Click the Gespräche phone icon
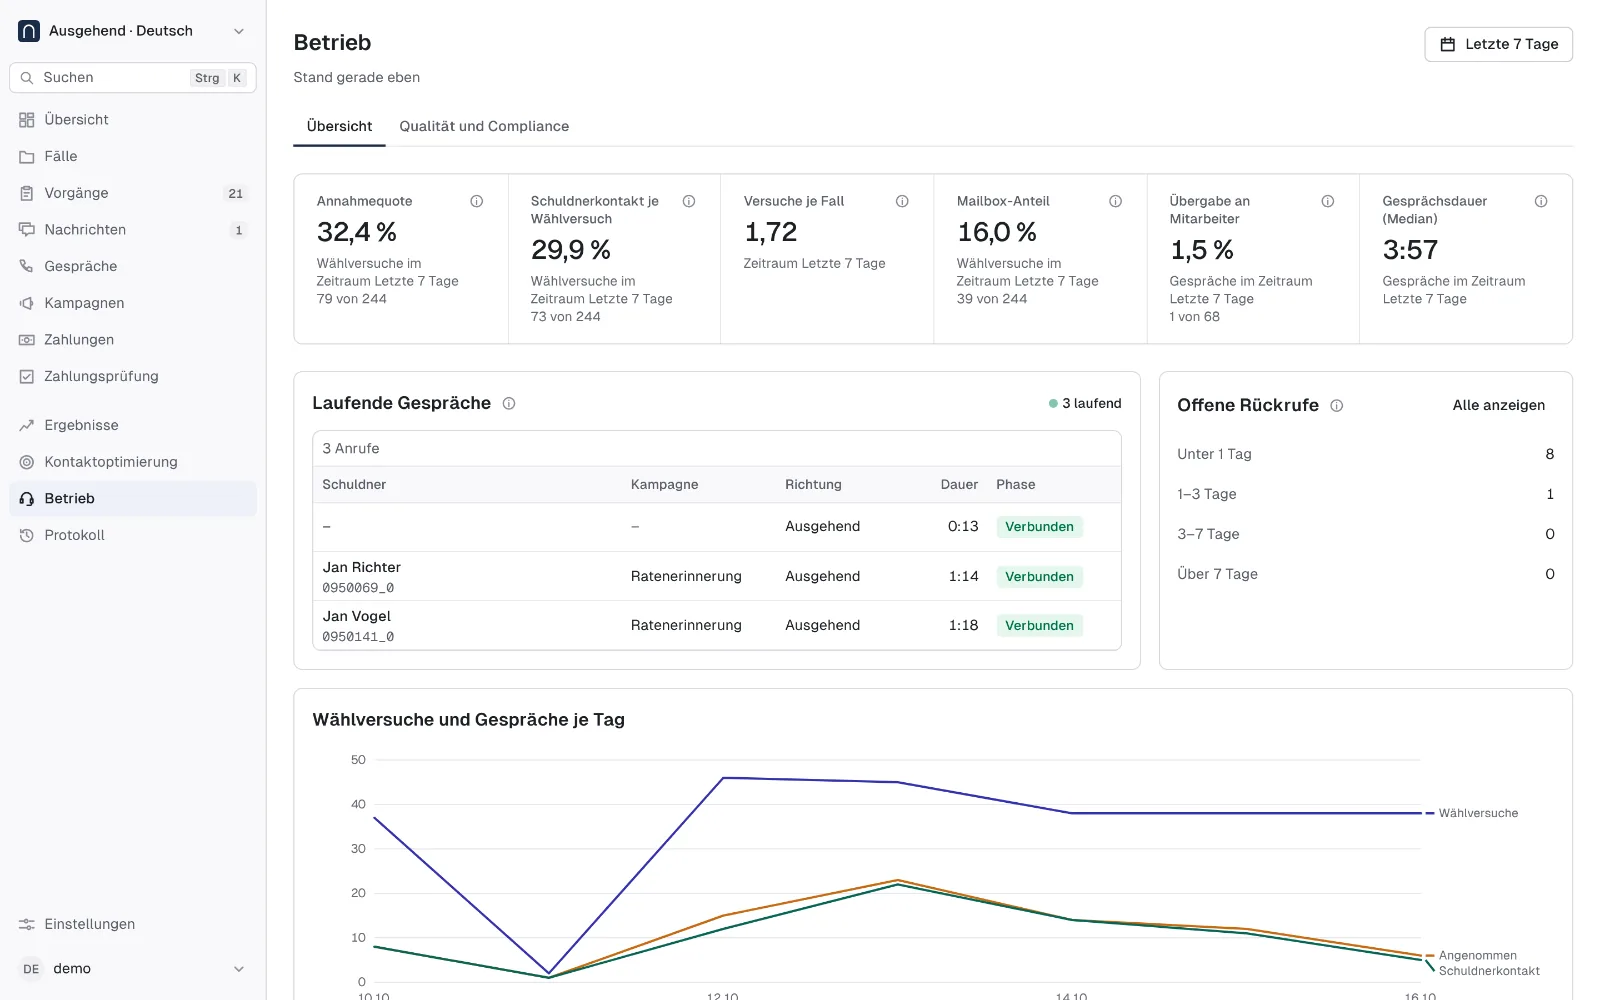Image resolution: width=1600 pixels, height=1000 pixels. tap(27, 266)
